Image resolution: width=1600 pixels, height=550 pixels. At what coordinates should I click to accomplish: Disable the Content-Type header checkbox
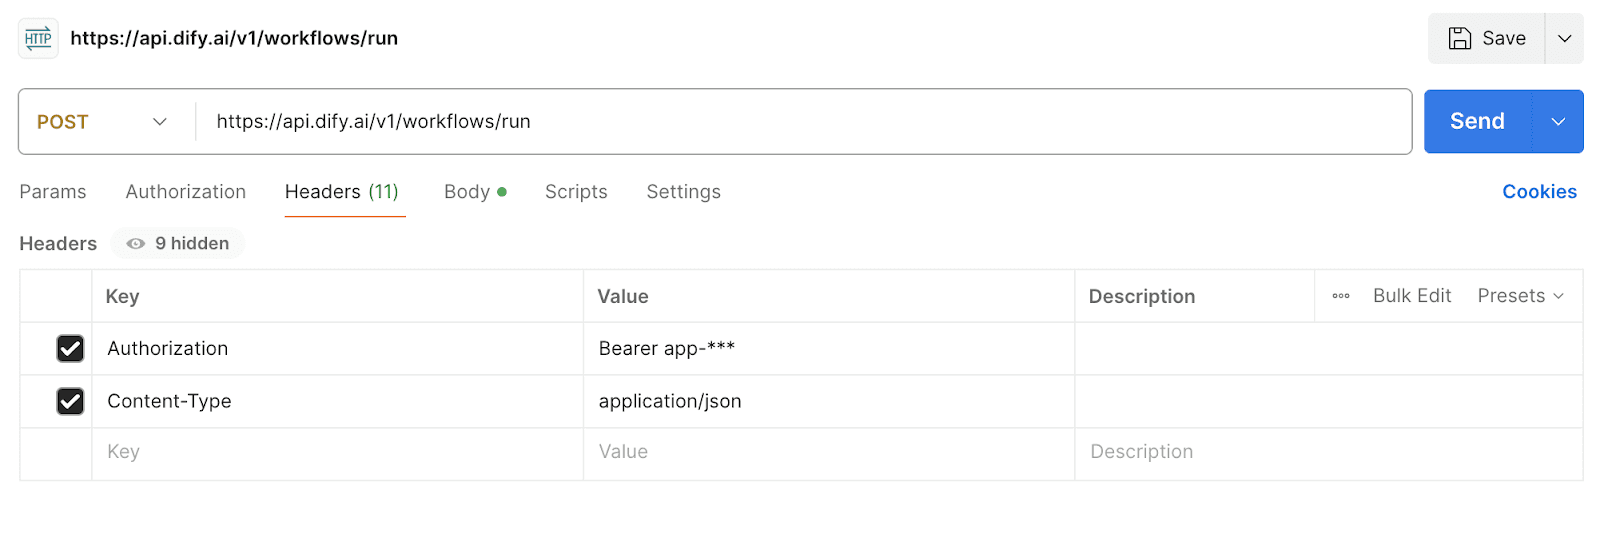tap(70, 401)
